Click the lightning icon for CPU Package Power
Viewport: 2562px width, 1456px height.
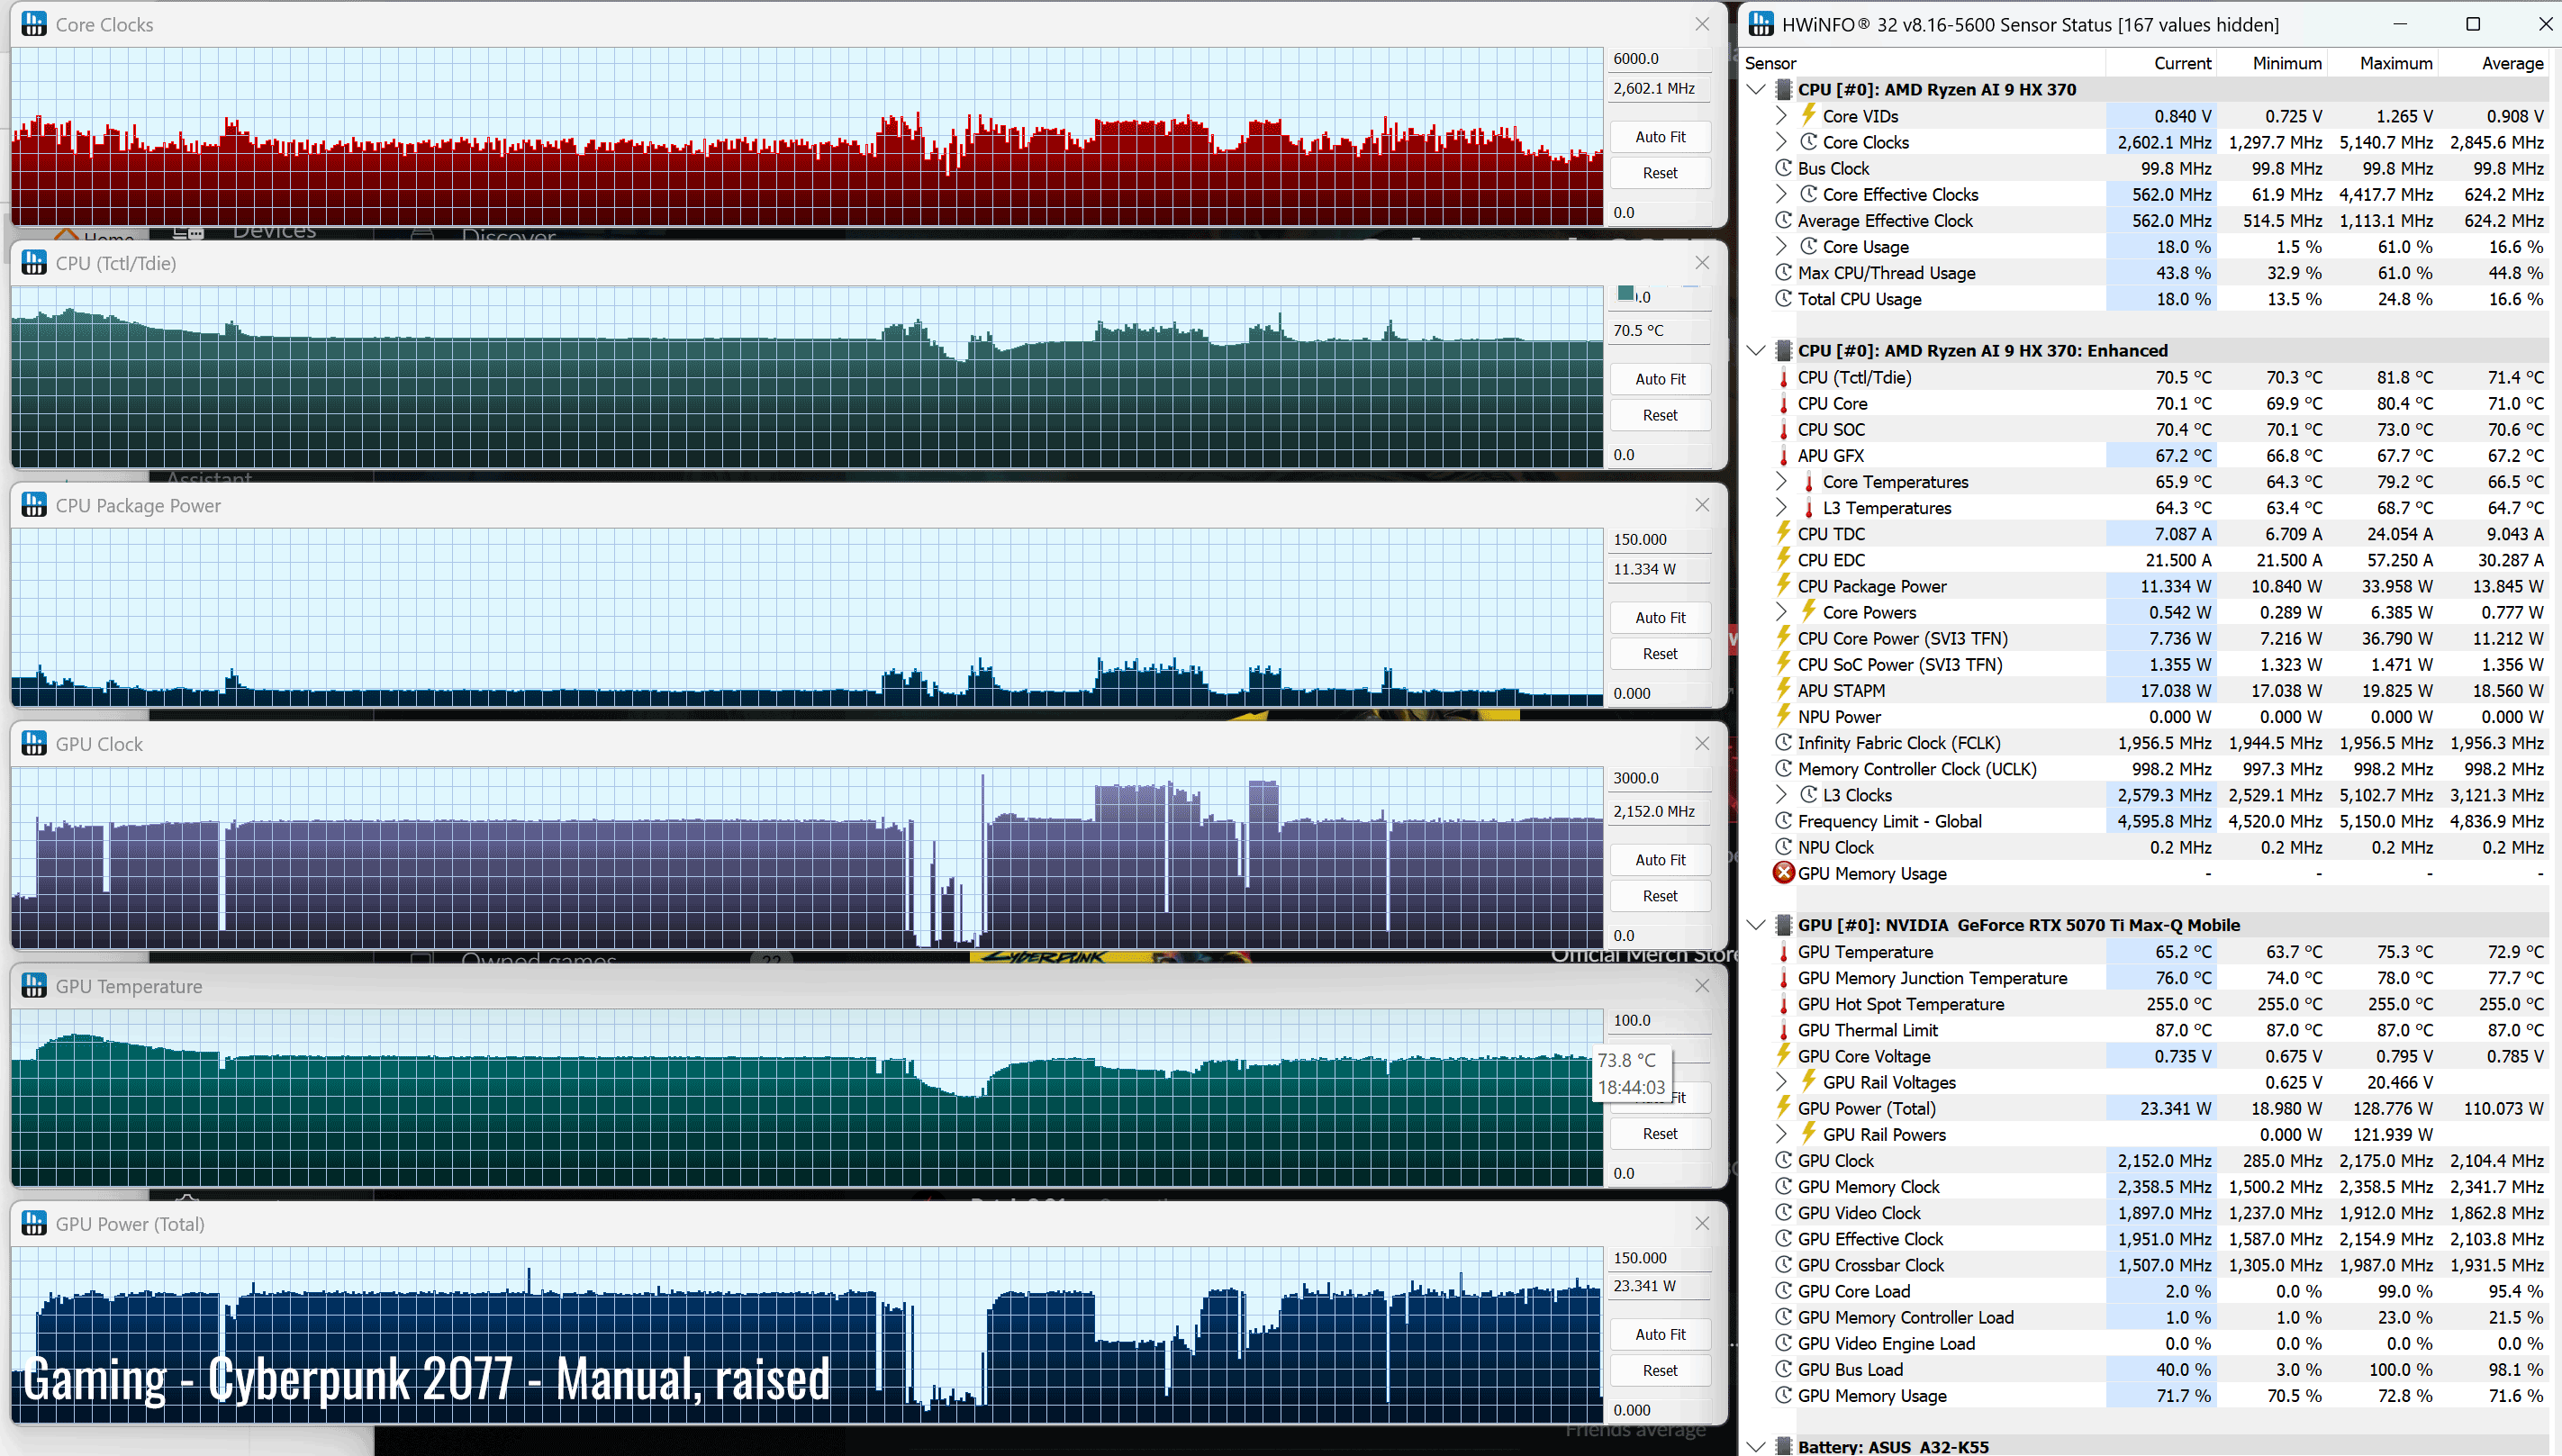point(1783,585)
